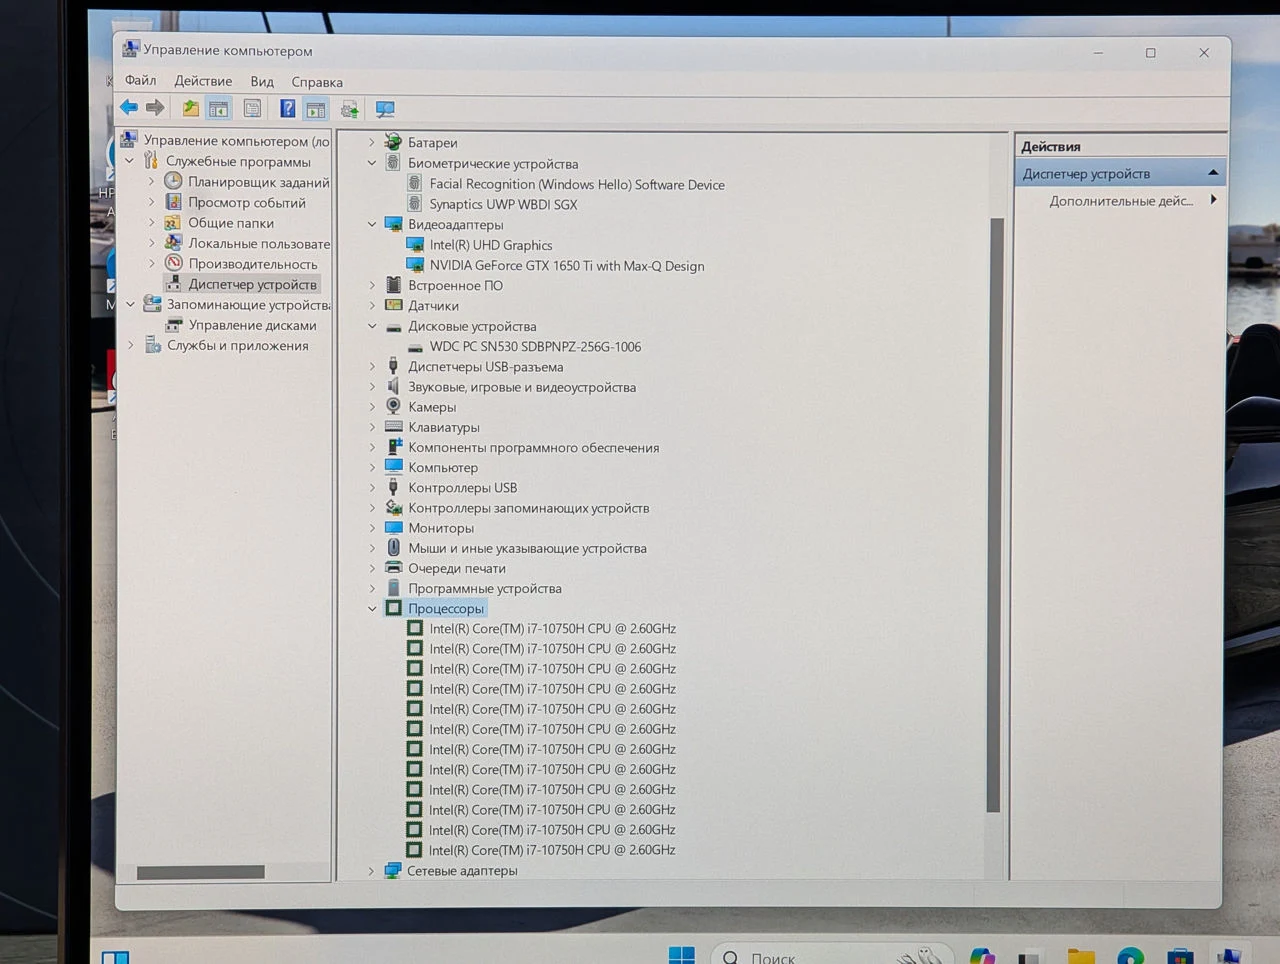Expand the Контроллеры USB category
The image size is (1280, 964).
click(x=372, y=488)
